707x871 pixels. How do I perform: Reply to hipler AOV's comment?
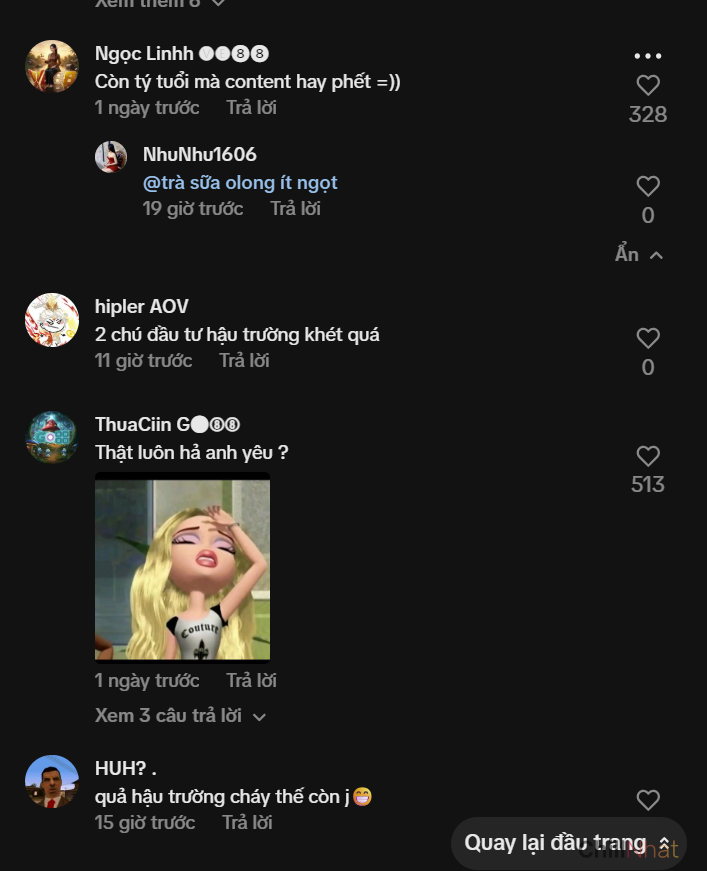click(x=244, y=361)
